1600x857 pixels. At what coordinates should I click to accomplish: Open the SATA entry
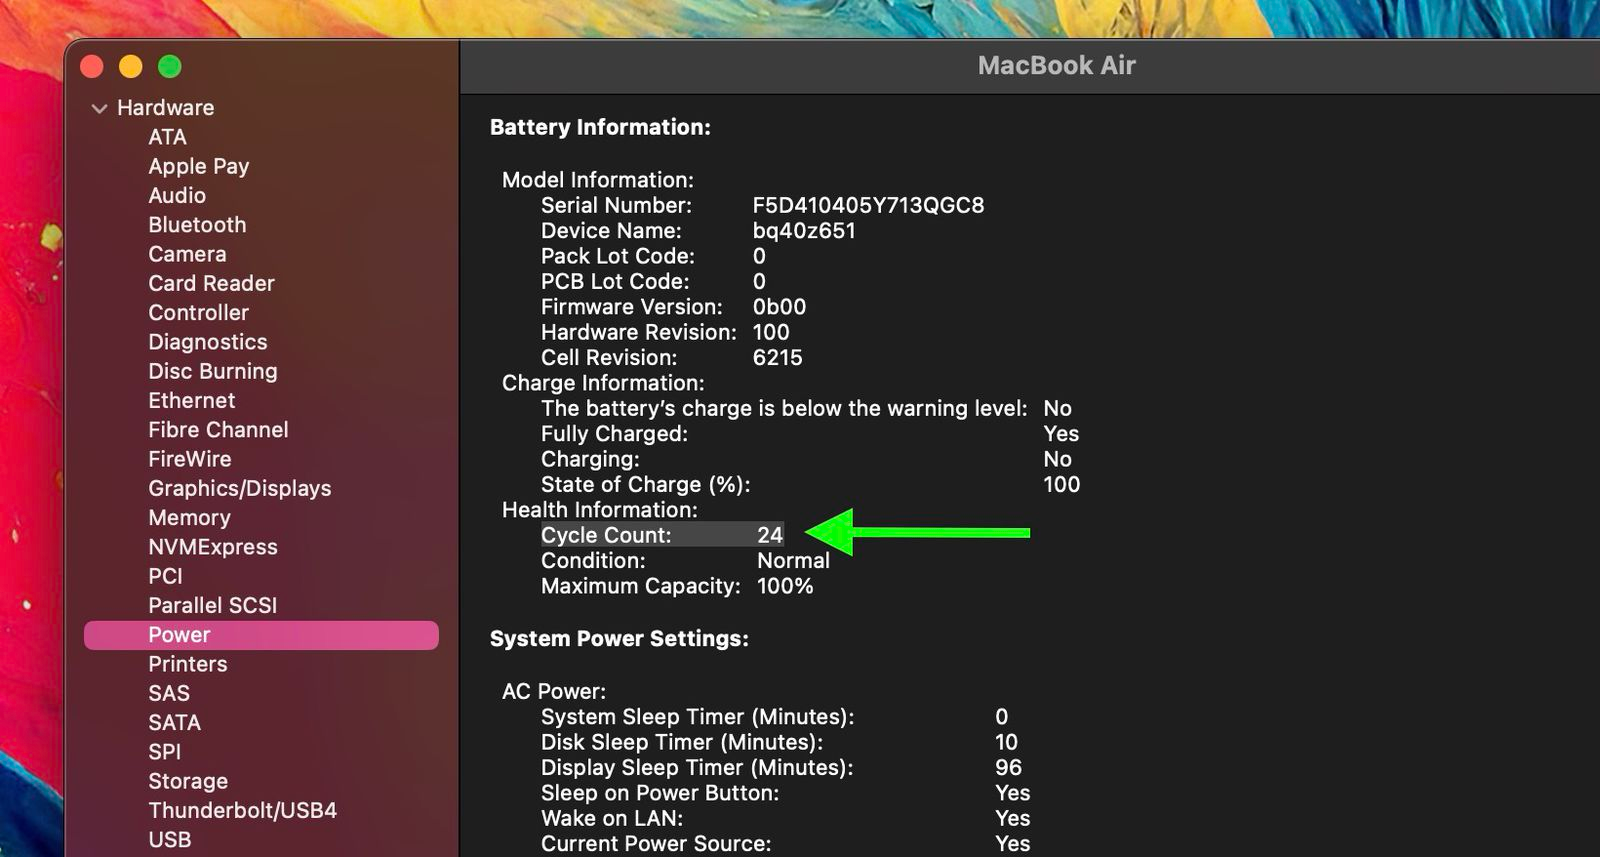(x=174, y=722)
